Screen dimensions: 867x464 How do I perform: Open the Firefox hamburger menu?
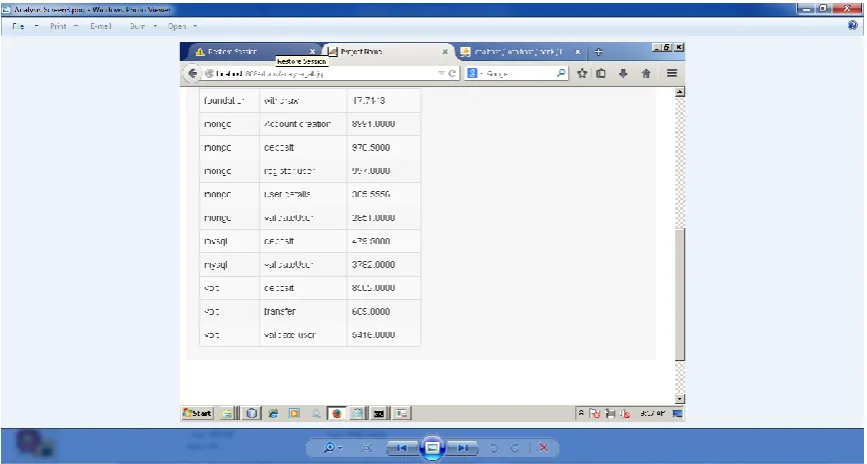coord(672,73)
